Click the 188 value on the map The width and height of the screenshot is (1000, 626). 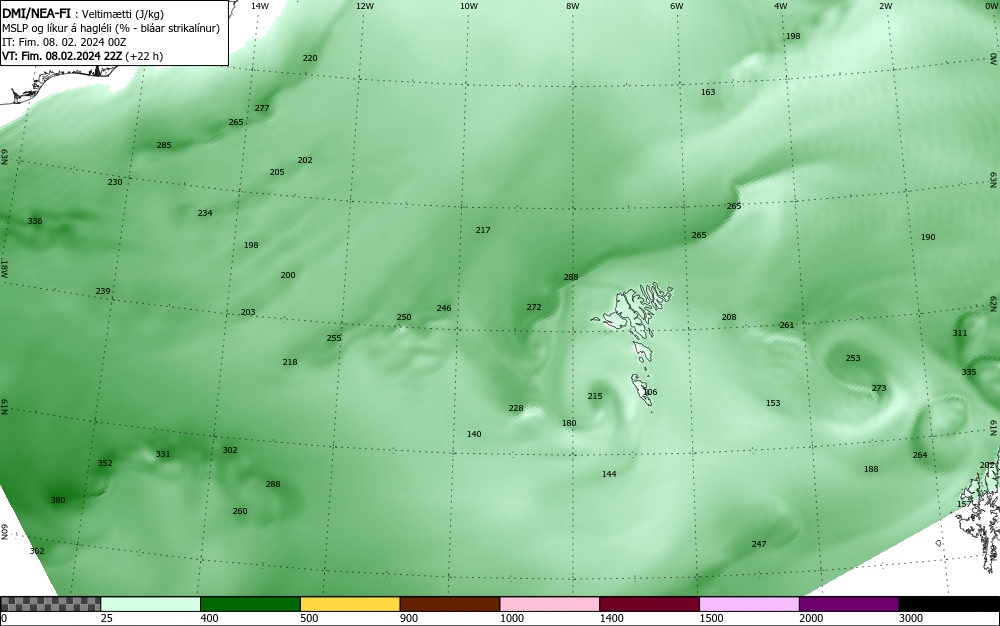871,469
